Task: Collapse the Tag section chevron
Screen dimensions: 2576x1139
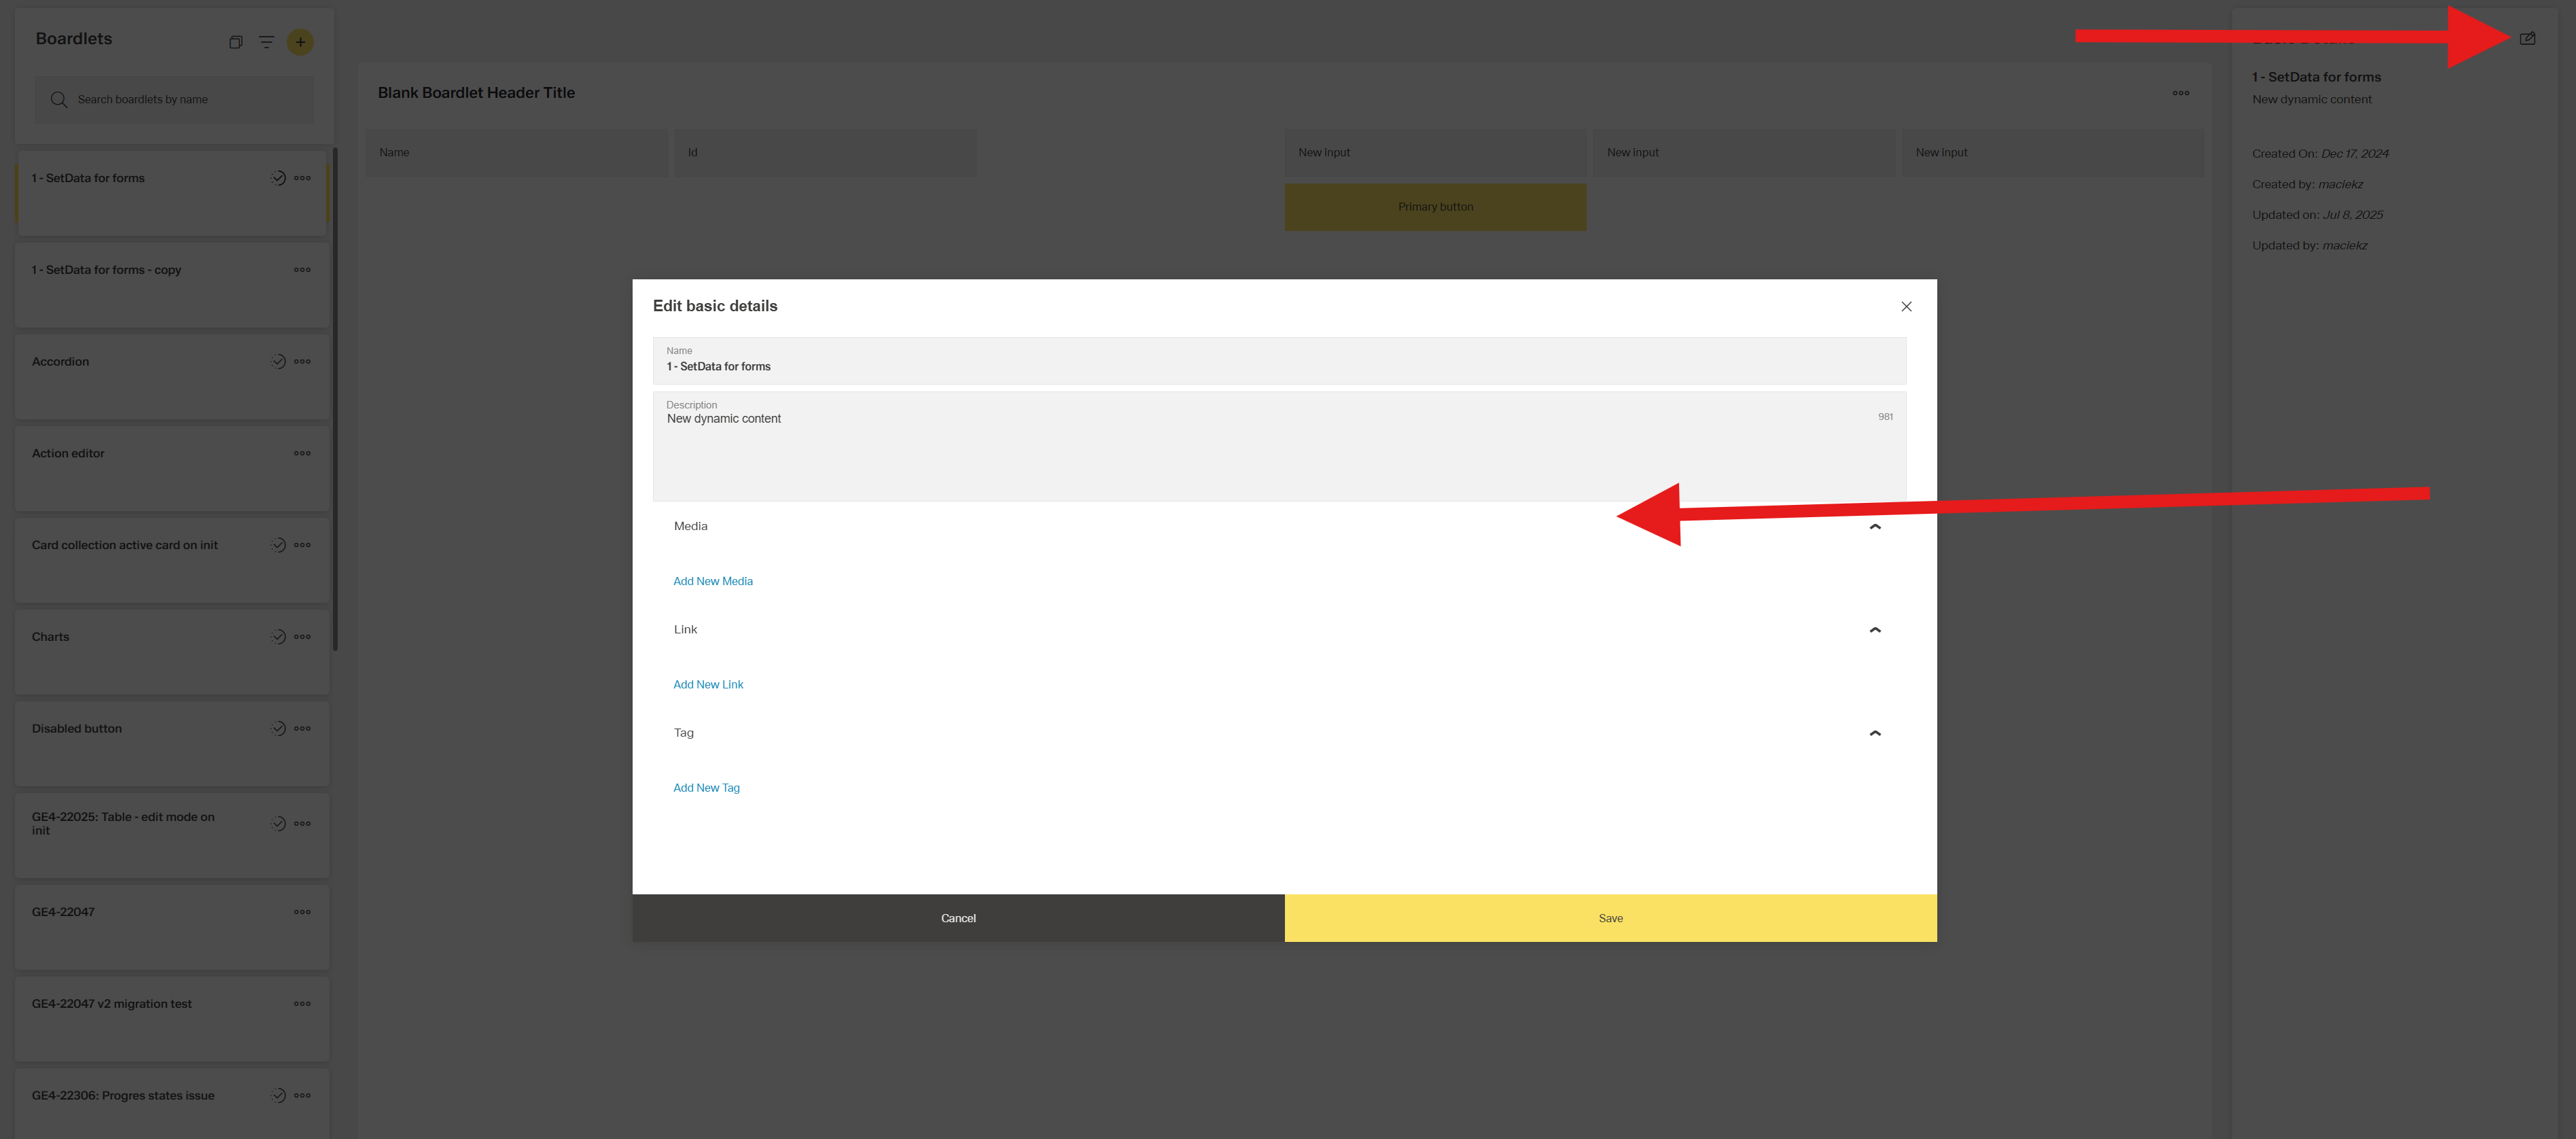Action: [x=1875, y=733]
